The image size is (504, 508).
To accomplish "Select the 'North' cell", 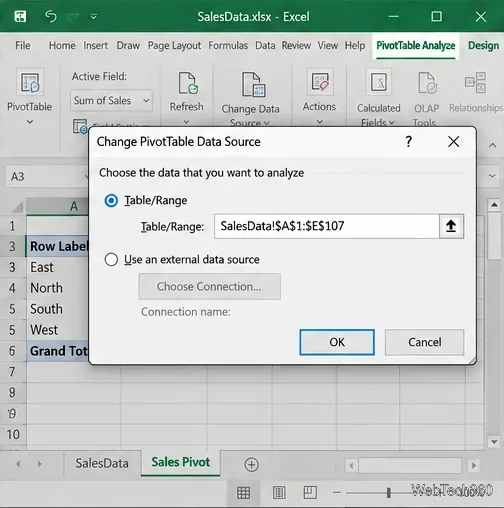I will (x=57, y=288).
